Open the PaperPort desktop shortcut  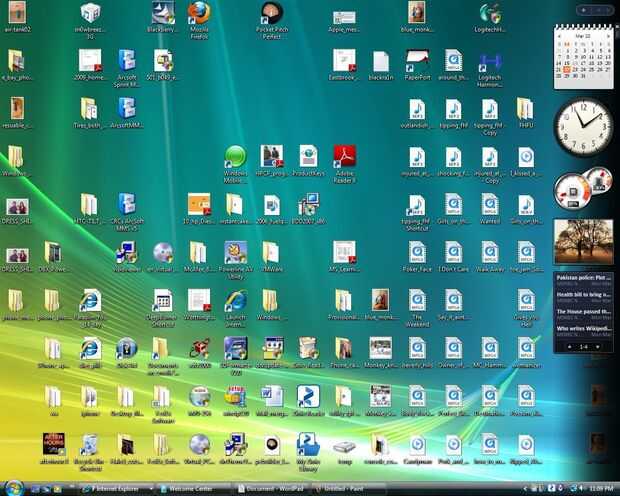(417, 65)
